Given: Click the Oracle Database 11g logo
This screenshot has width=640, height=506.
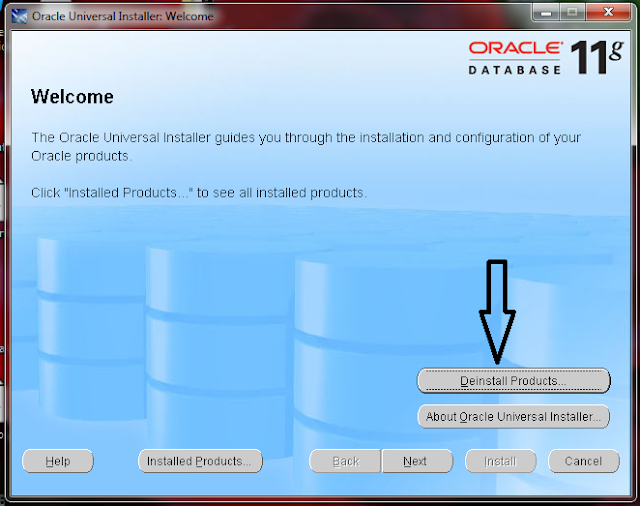Looking at the screenshot, I should [x=546, y=58].
